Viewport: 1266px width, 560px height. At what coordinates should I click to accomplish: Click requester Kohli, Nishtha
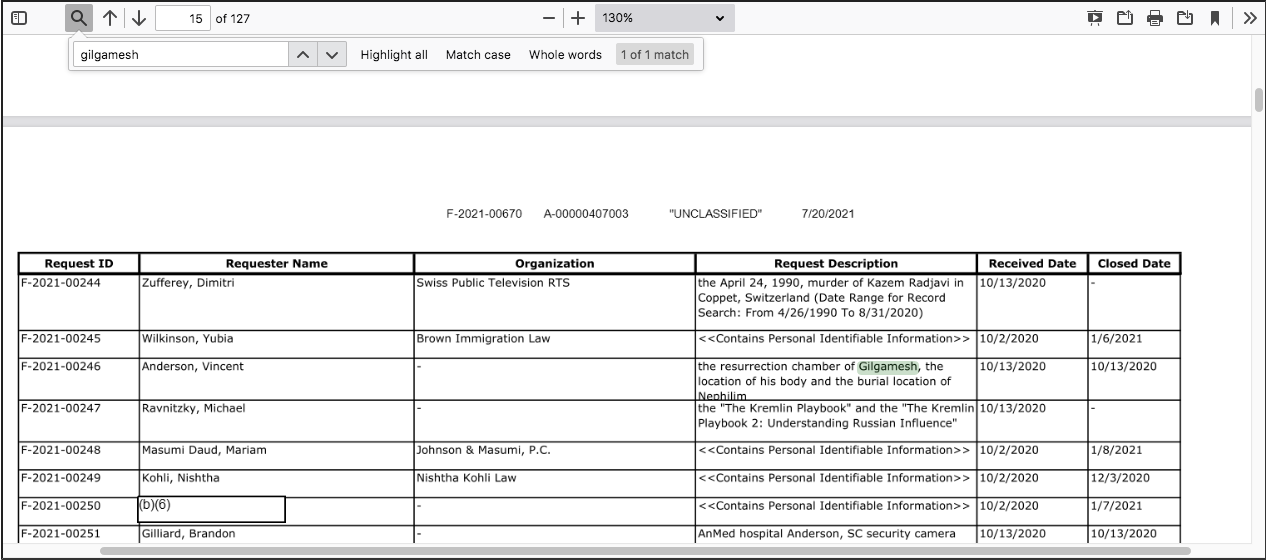click(180, 478)
